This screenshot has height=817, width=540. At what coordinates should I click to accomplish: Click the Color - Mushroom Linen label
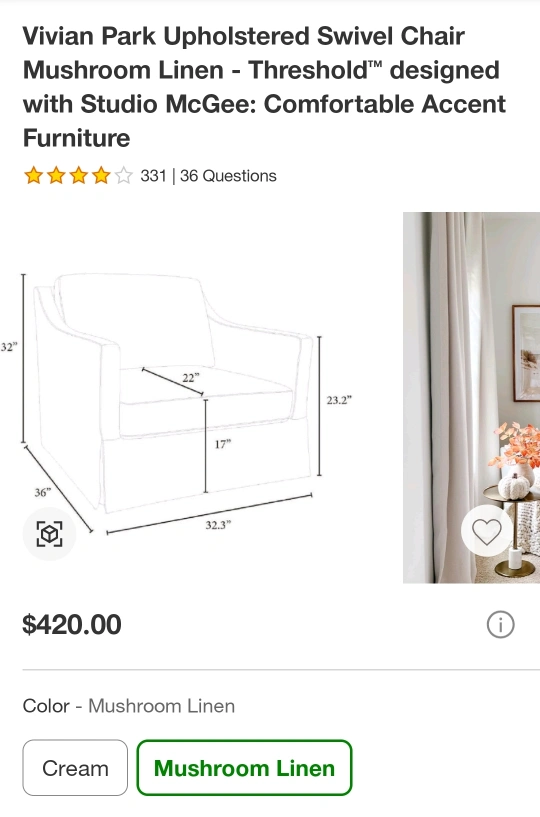click(x=129, y=706)
